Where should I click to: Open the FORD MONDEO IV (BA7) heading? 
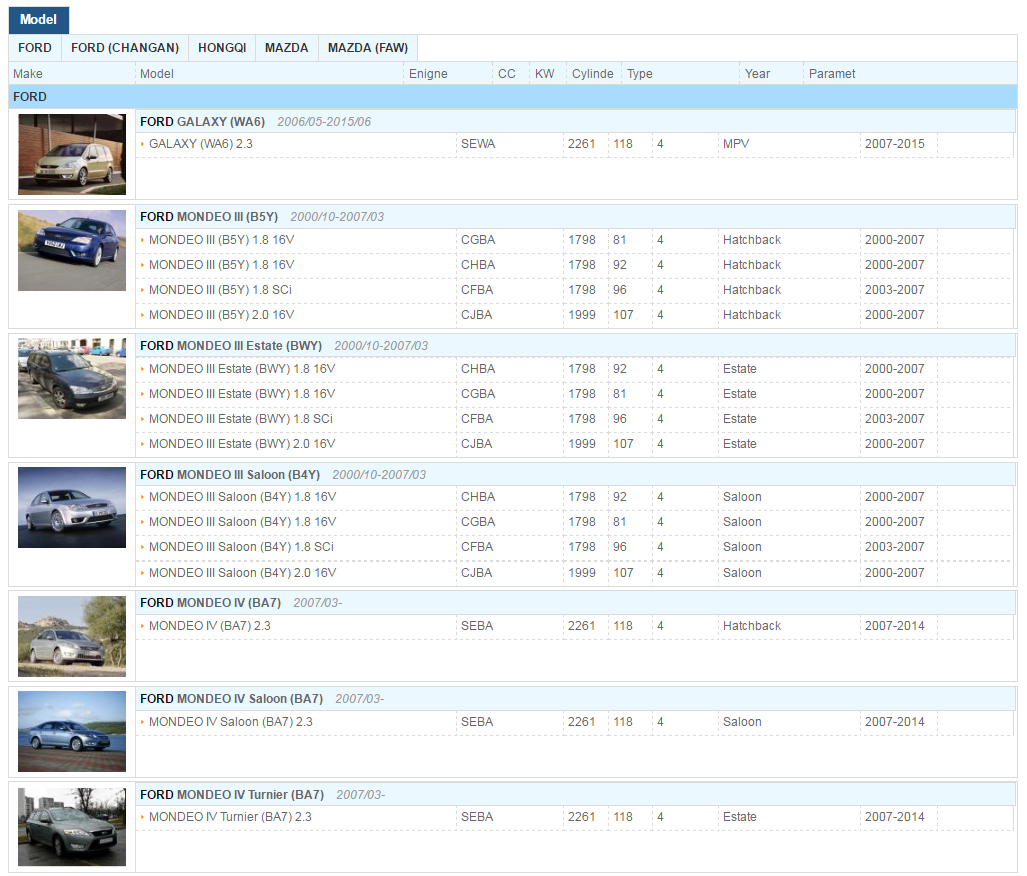pyautogui.click(x=210, y=603)
